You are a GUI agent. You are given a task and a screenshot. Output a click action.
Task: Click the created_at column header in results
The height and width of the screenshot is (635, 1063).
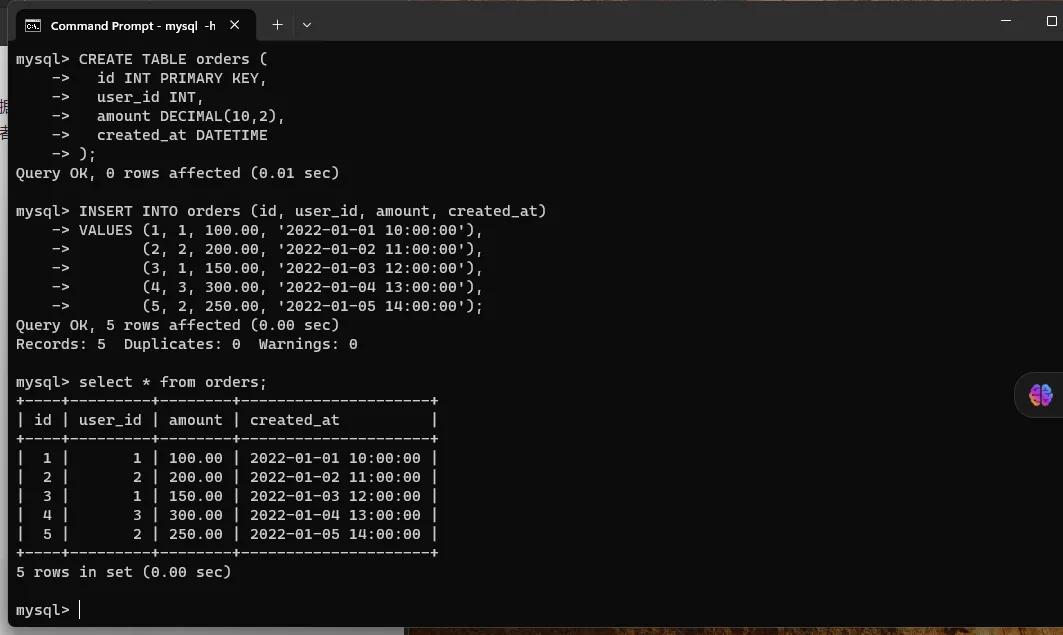point(295,420)
